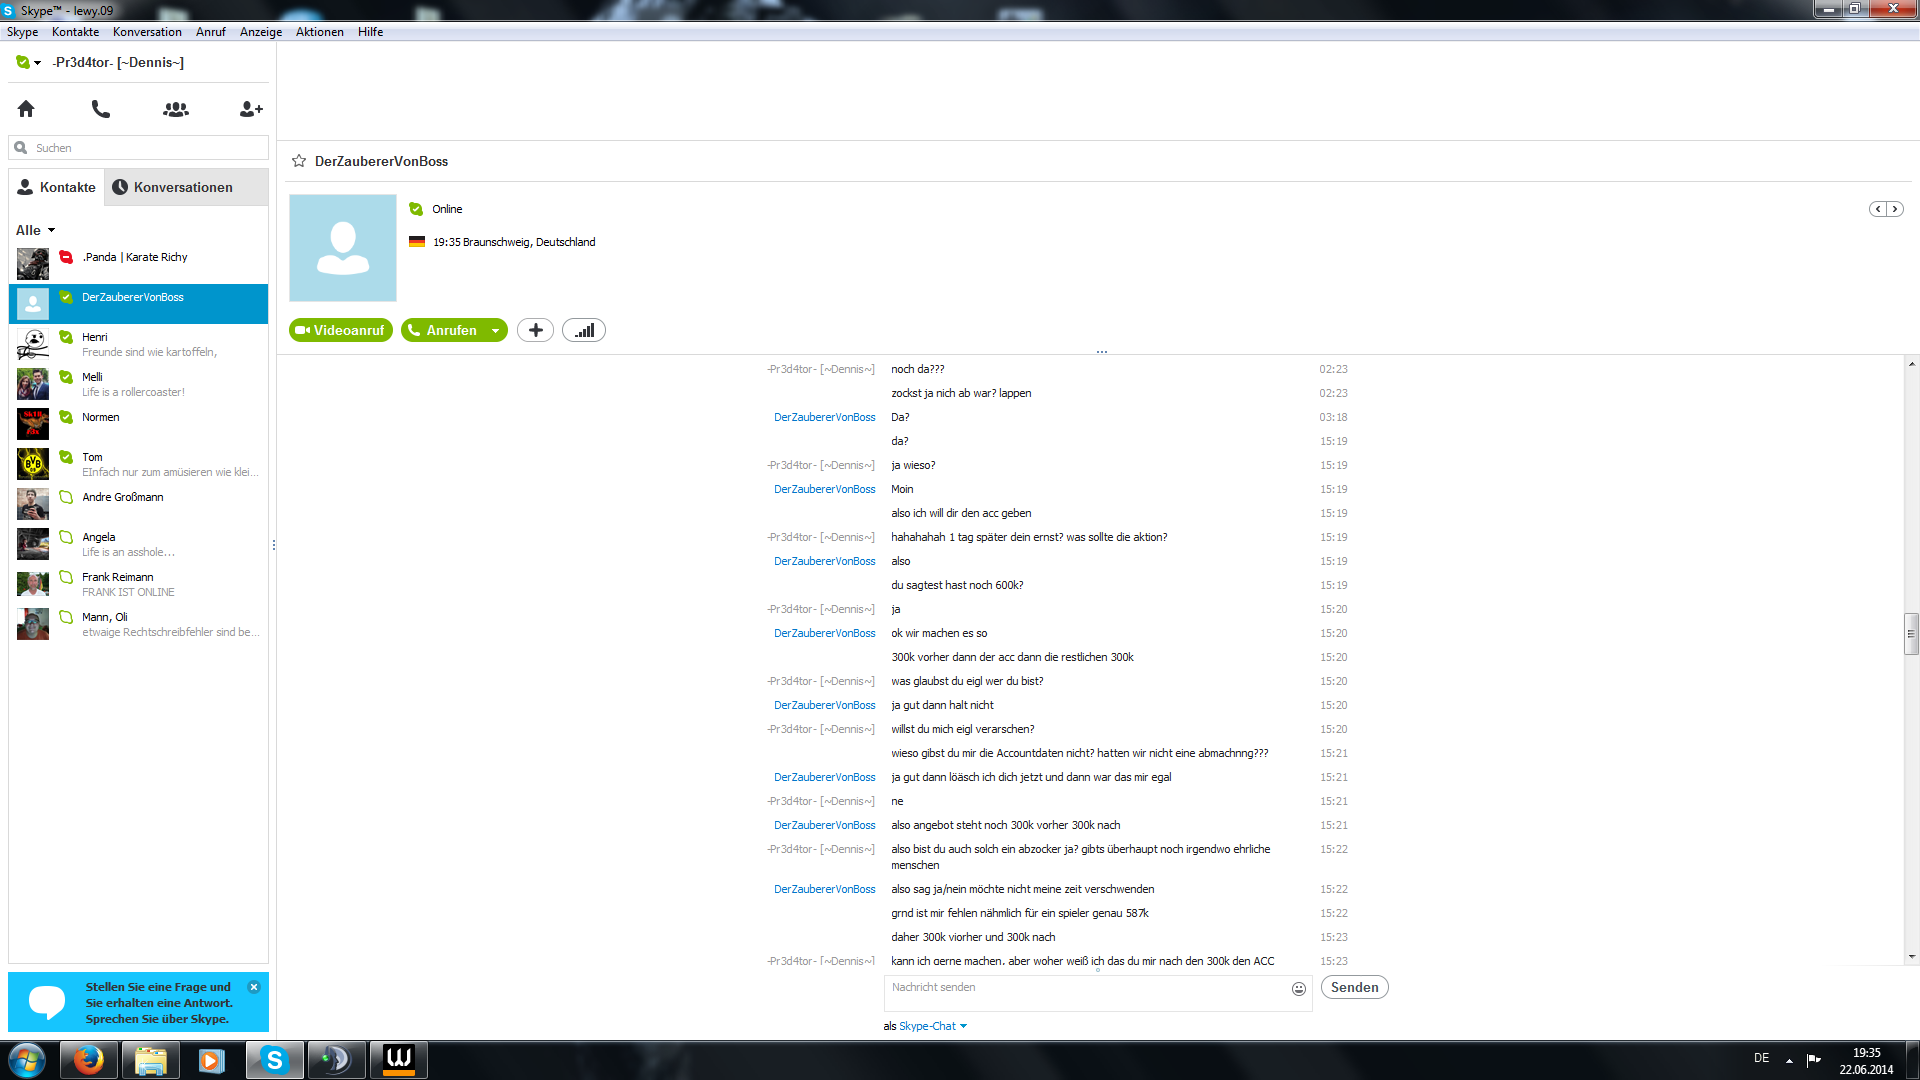The height and width of the screenshot is (1080, 1920).
Task: Open Firefox from the taskbar
Action: 89,1060
